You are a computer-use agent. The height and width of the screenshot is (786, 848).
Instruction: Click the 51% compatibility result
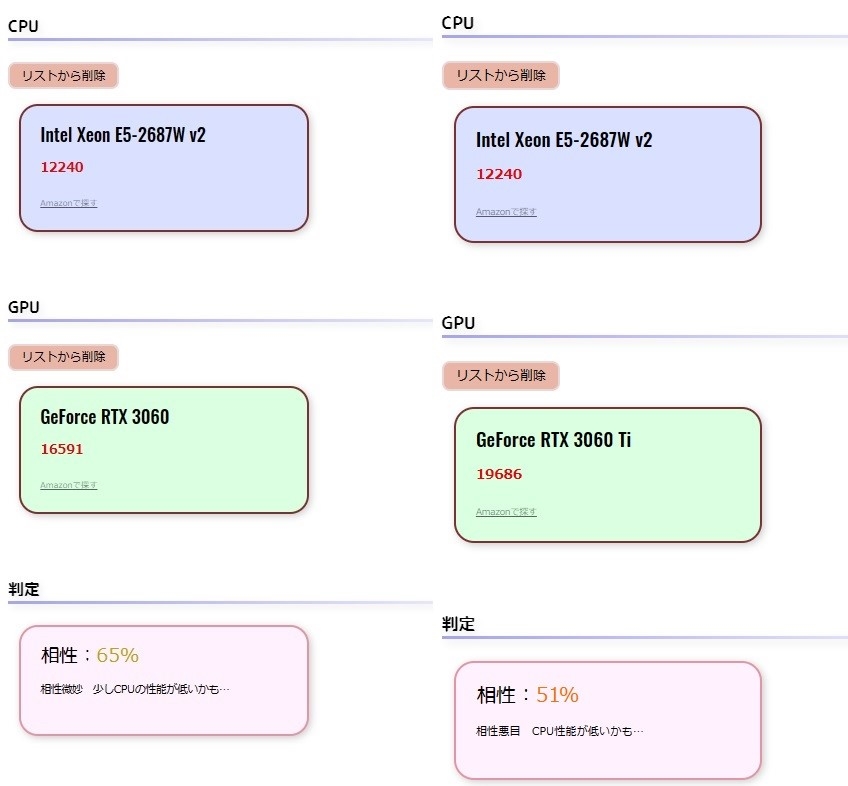(557, 694)
